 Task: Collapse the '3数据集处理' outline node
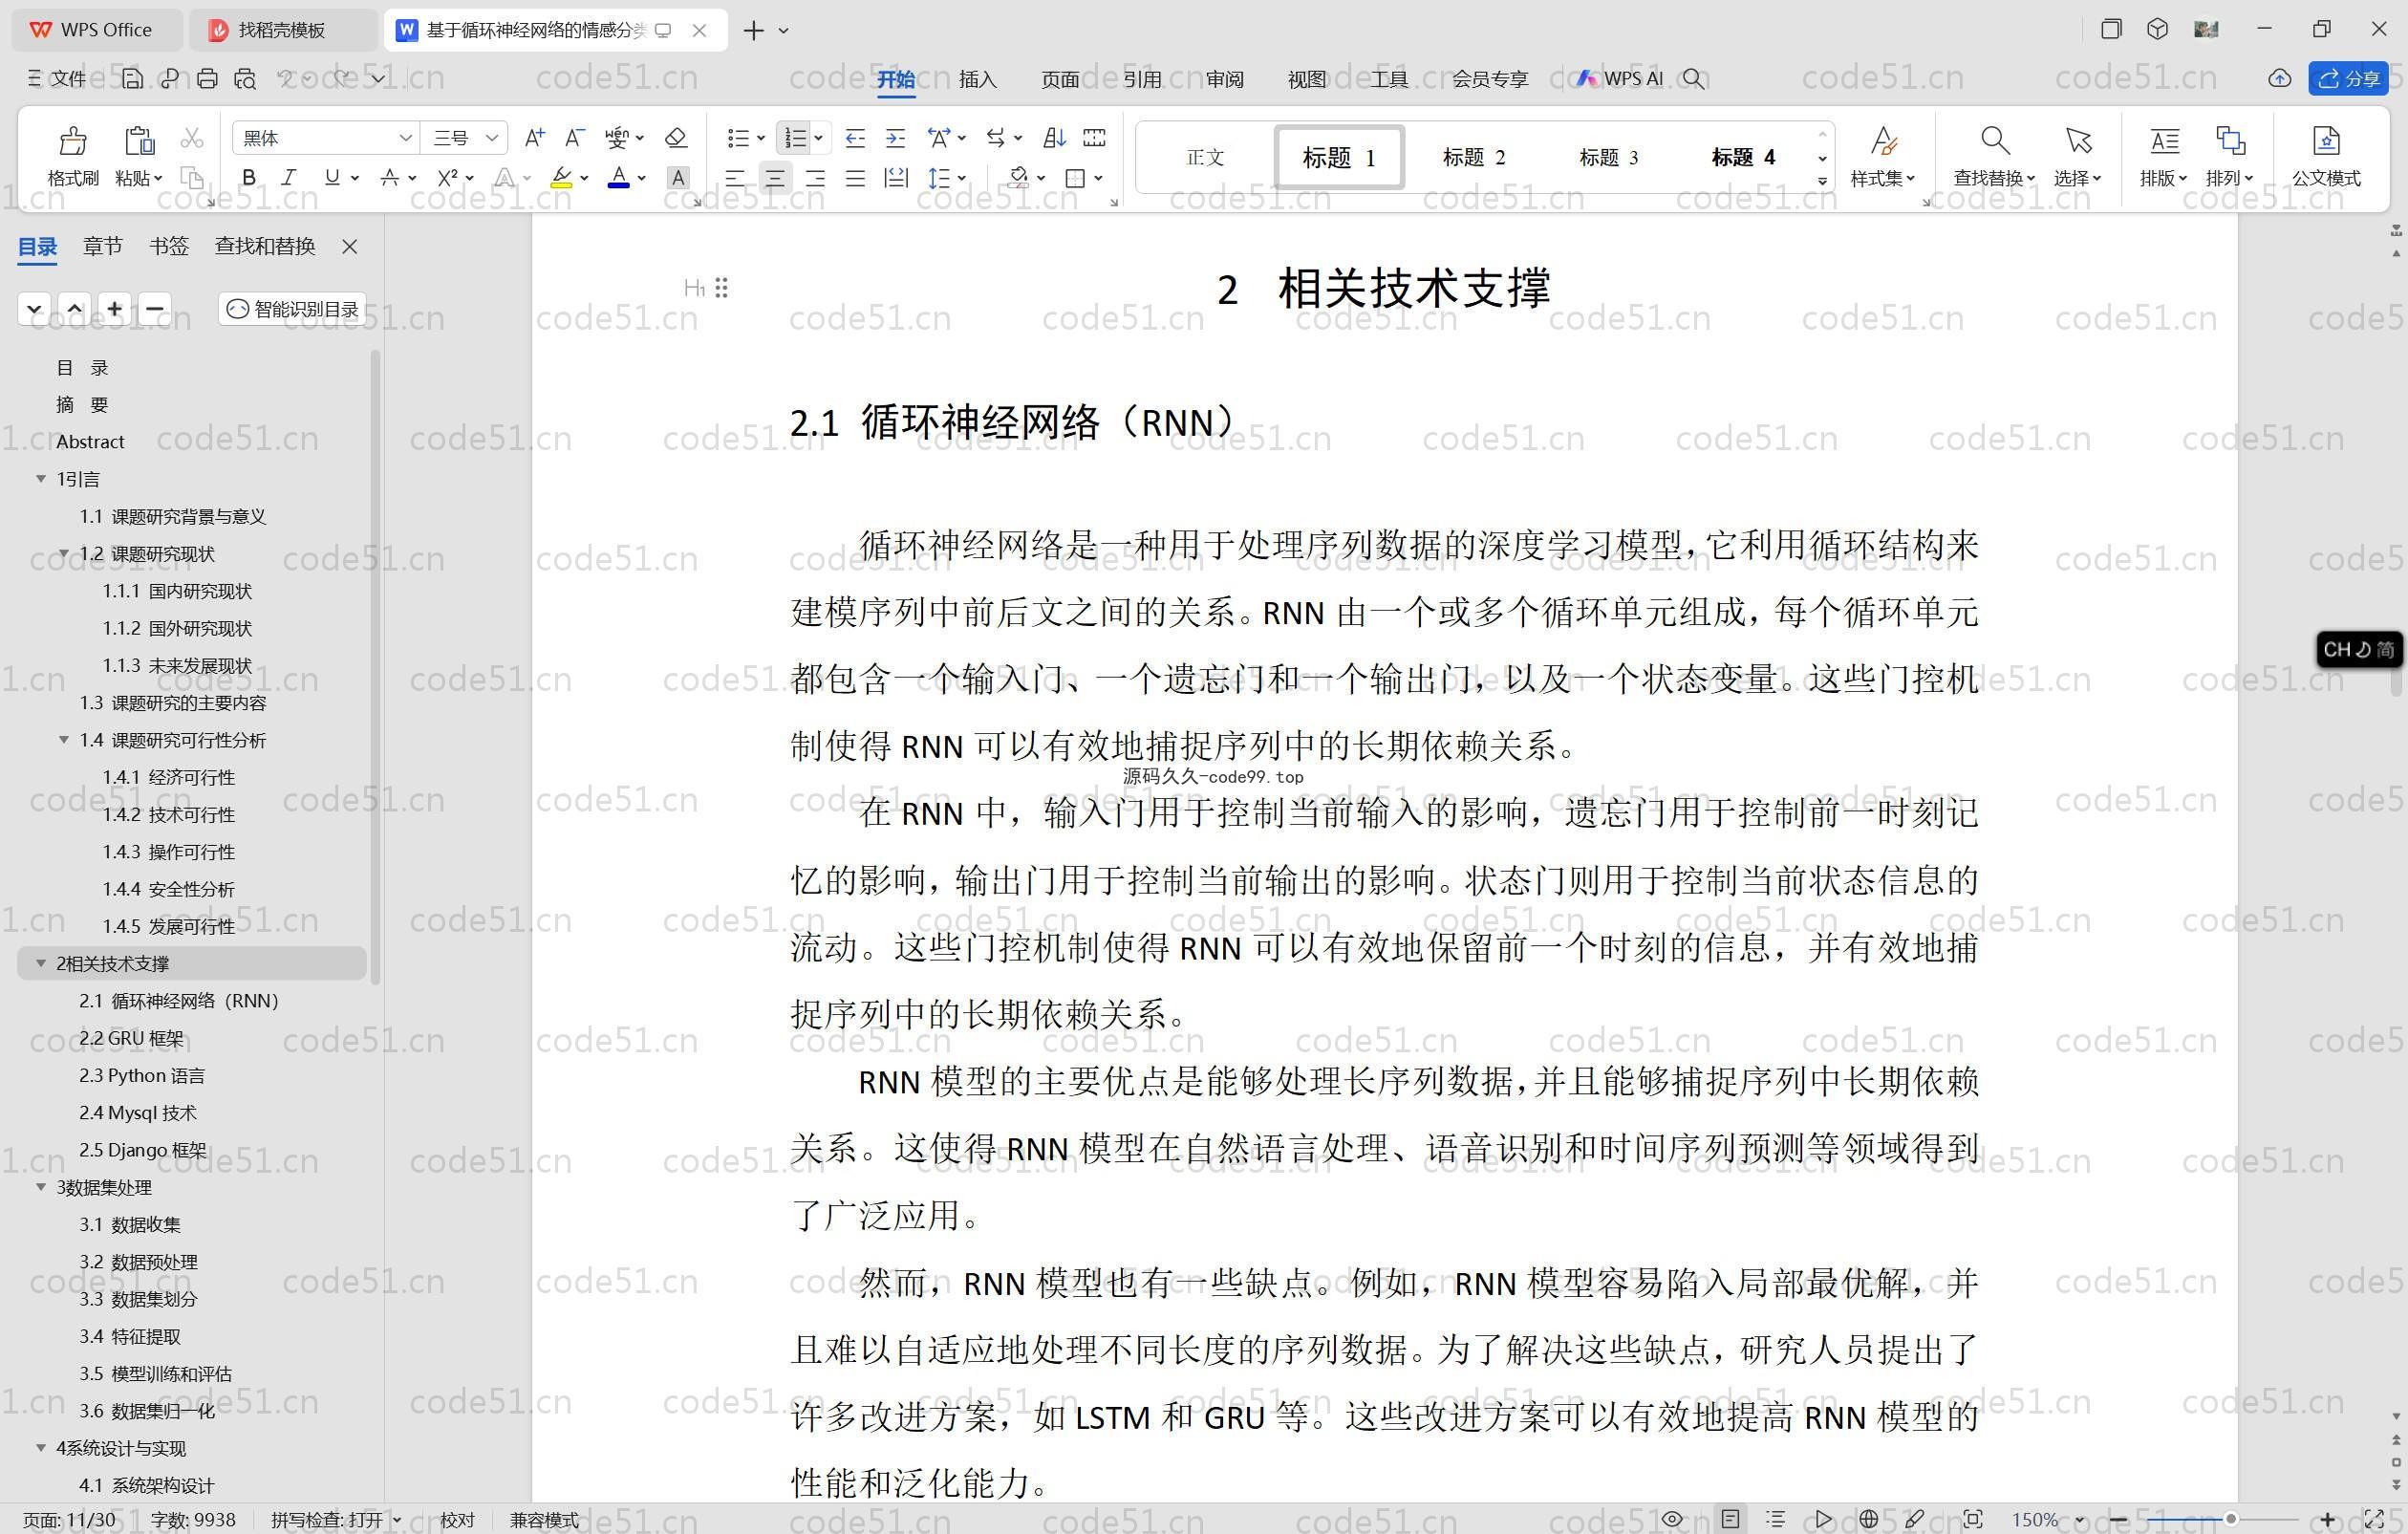point(41,1187)
